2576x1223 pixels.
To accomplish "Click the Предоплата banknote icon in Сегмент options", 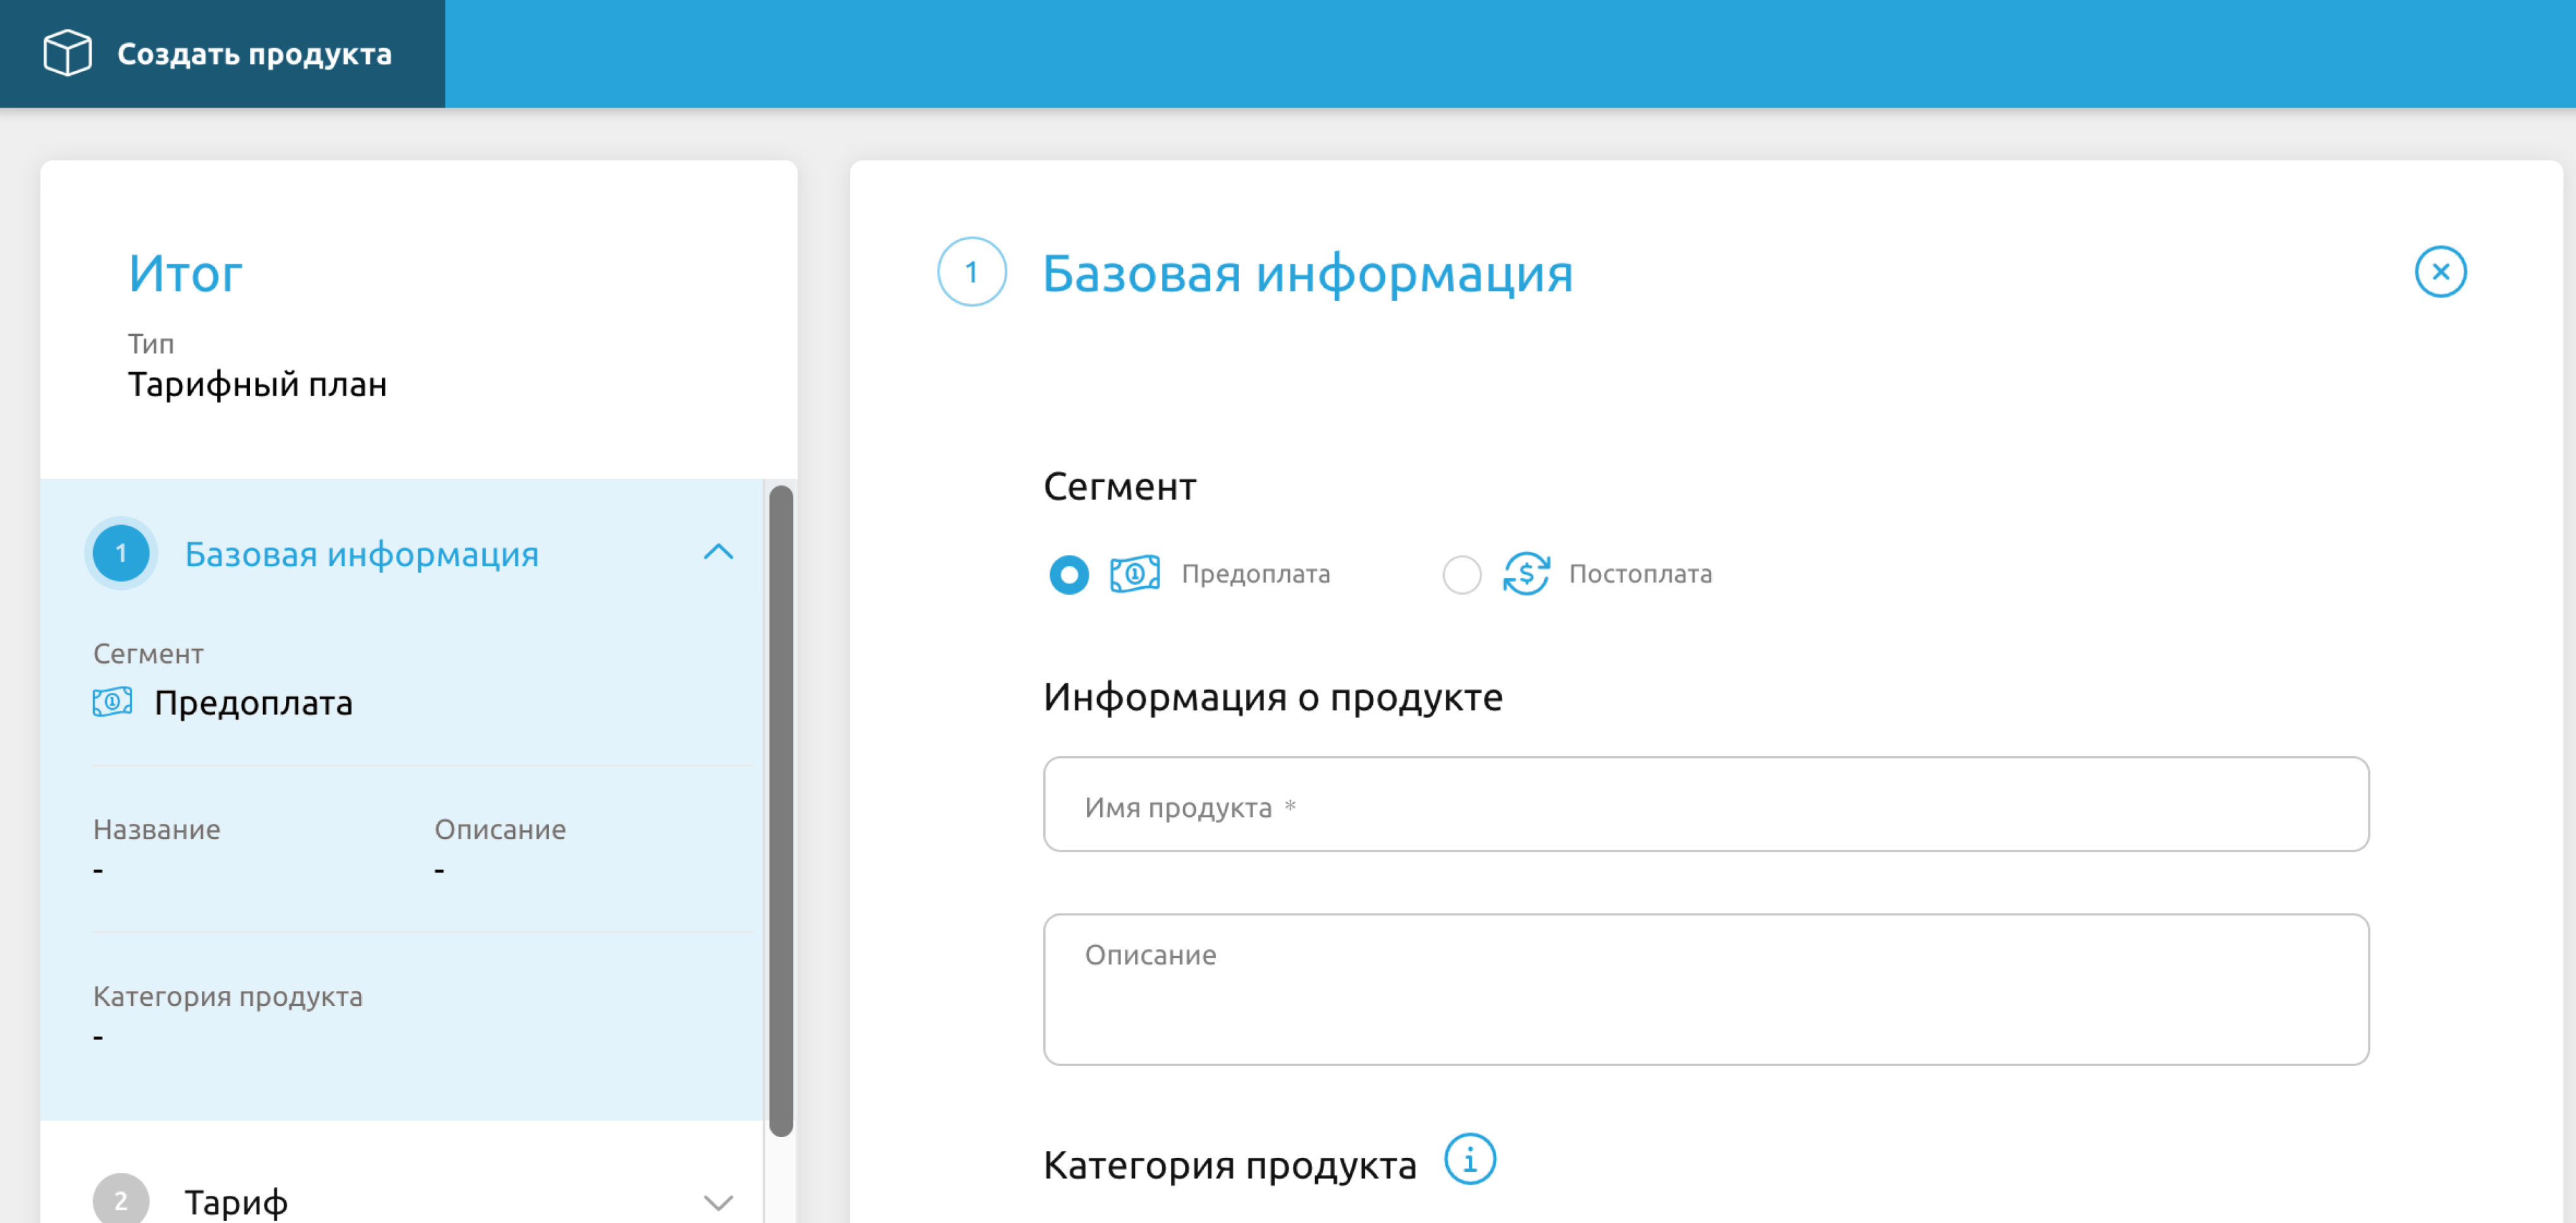I will tap(1134, 574).
